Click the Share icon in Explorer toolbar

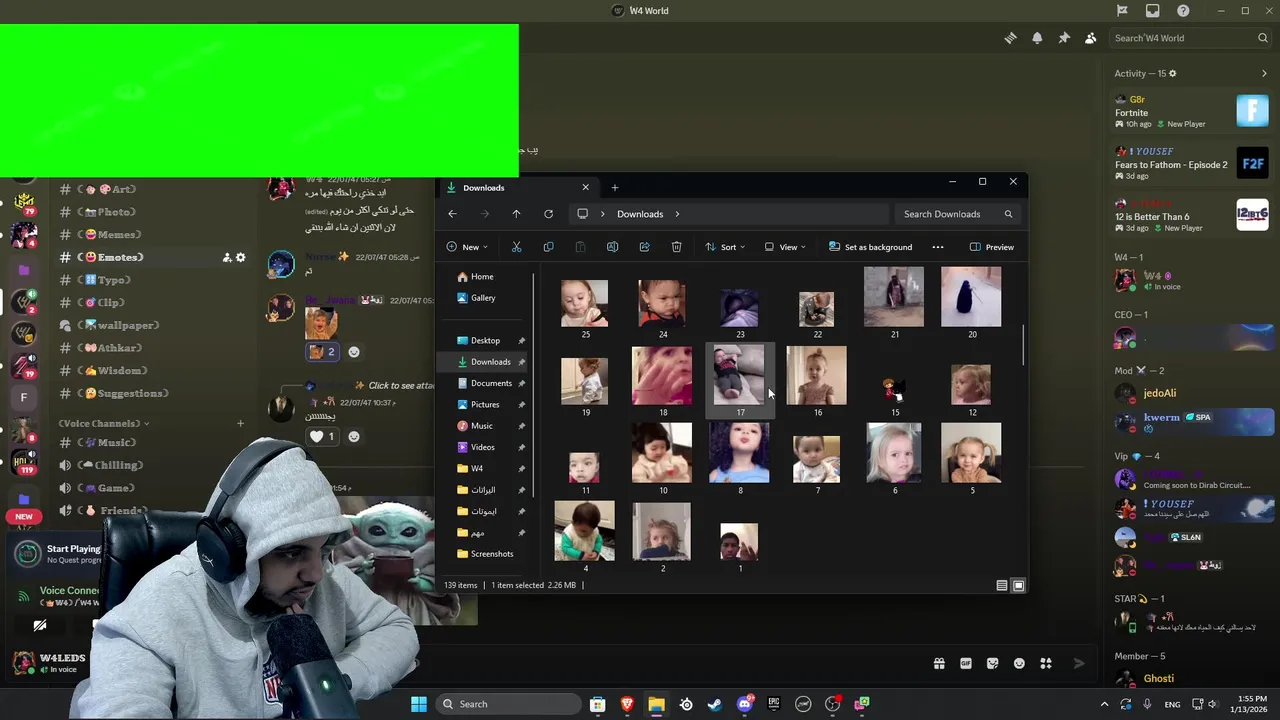[644, 247]
